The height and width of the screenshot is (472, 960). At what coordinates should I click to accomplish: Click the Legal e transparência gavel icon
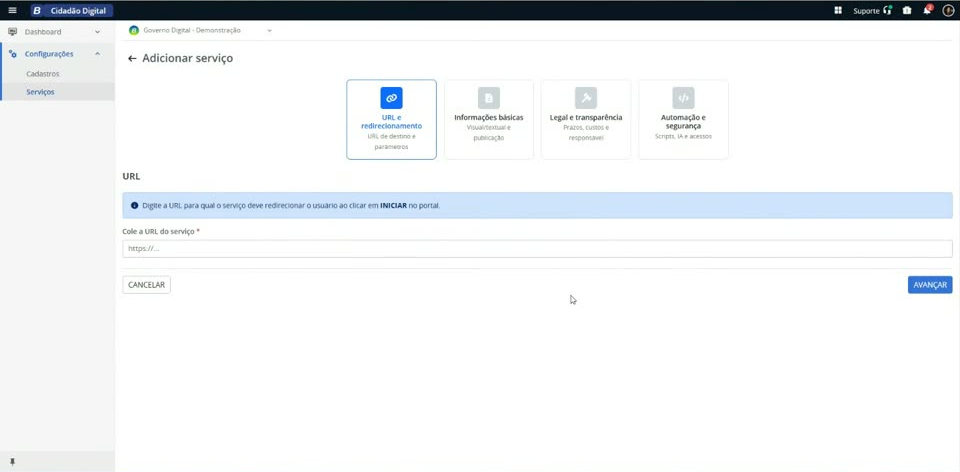pyautogui.click(x=586, y=98)
